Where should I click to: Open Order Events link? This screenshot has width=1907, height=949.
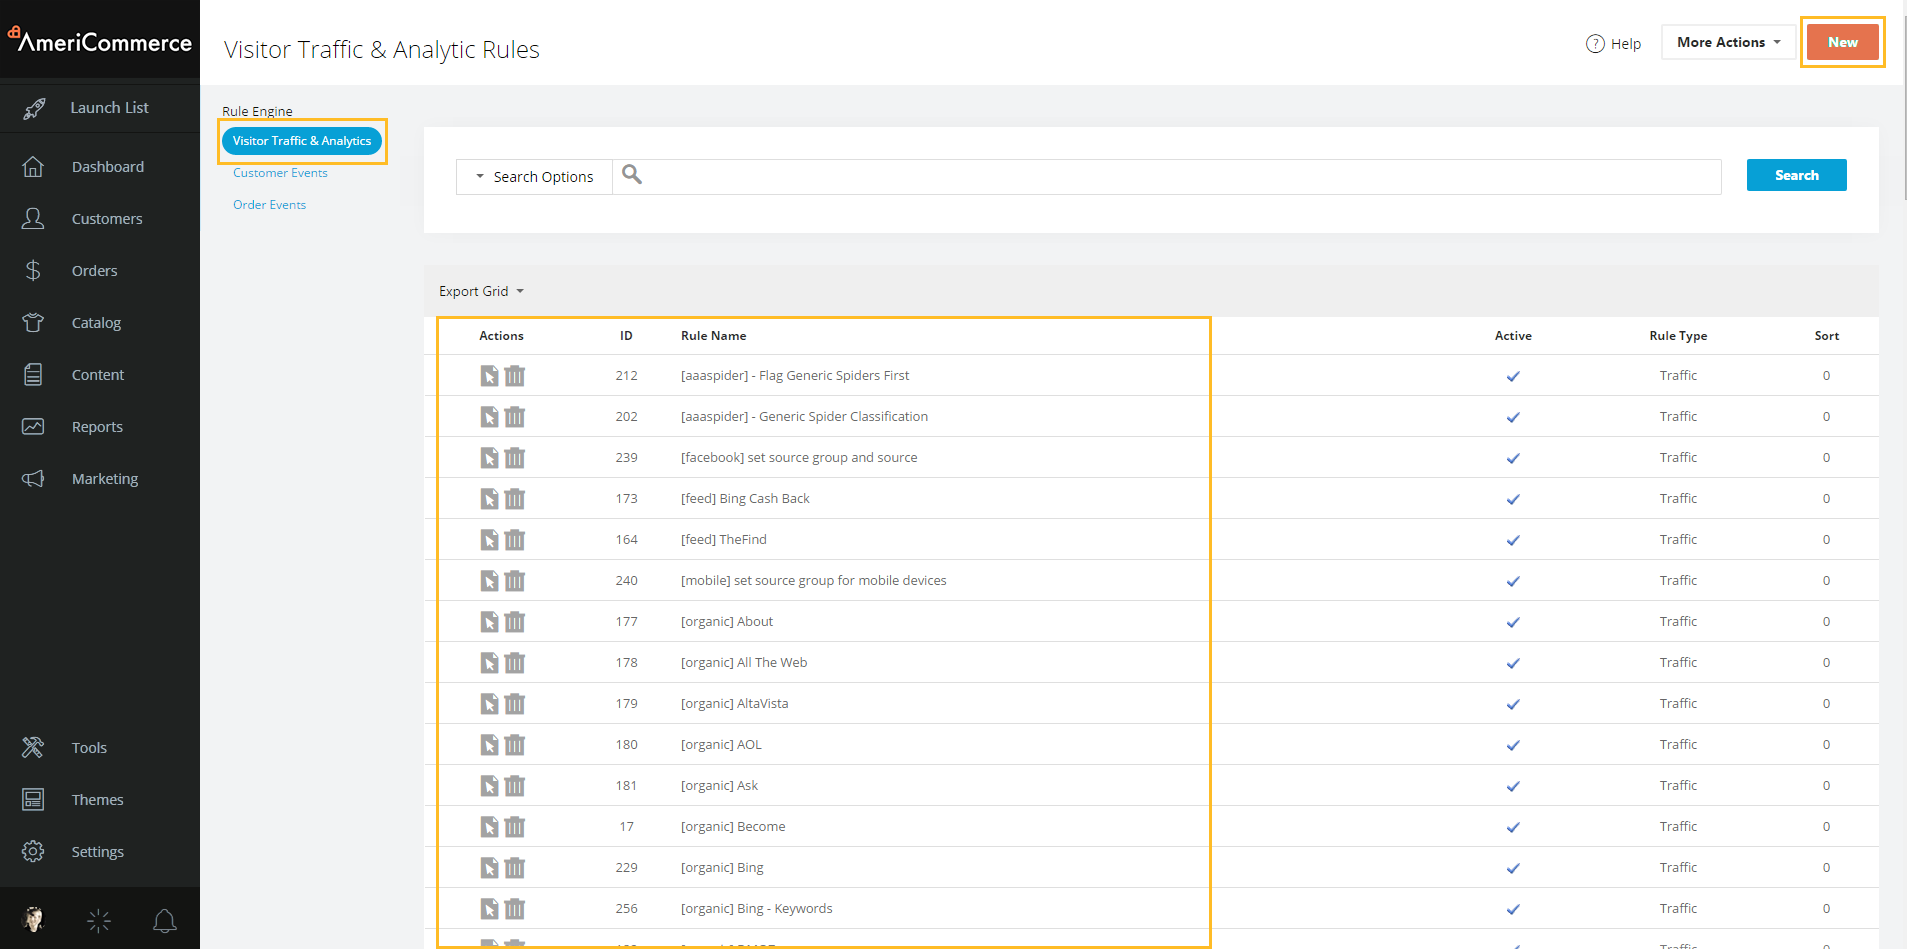pos(270,205)
